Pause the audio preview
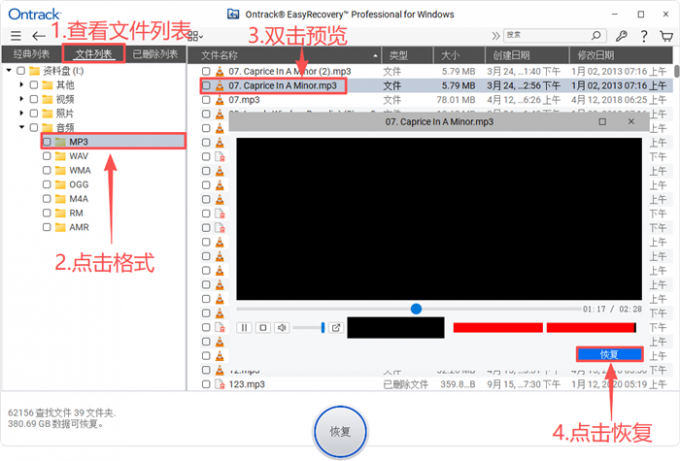 click(244, 327)
